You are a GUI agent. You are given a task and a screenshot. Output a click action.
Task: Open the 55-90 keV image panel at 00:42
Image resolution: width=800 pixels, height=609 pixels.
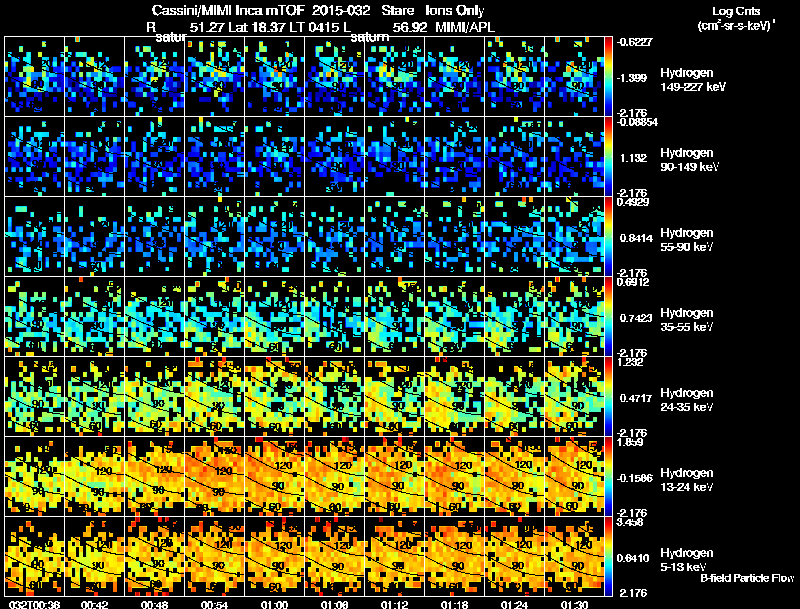coord(94,237)
